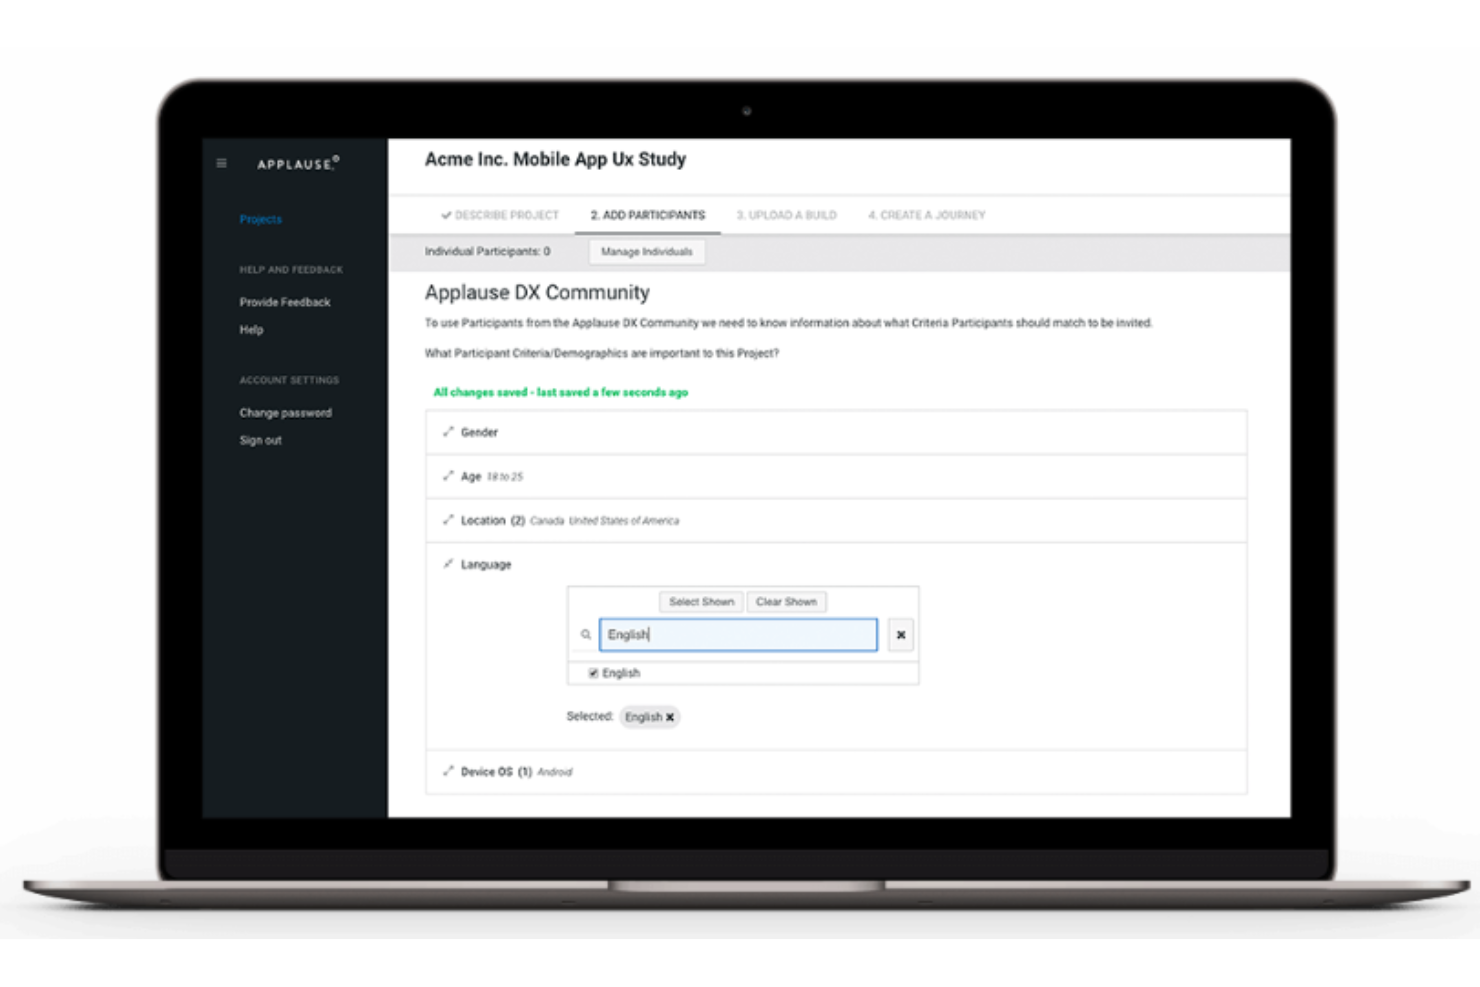Screen dimensions: 1480x987
Task: Click the Canada location value
Action: point(547,521)
